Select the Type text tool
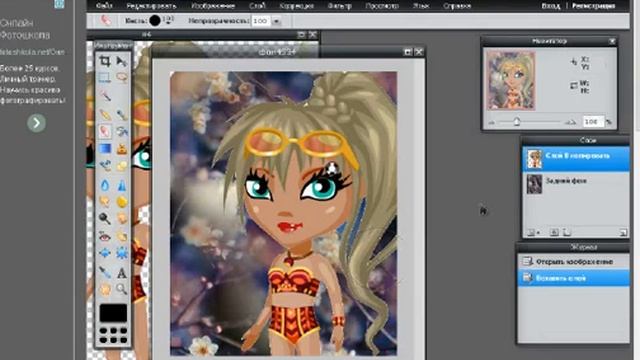 [122, 272]
